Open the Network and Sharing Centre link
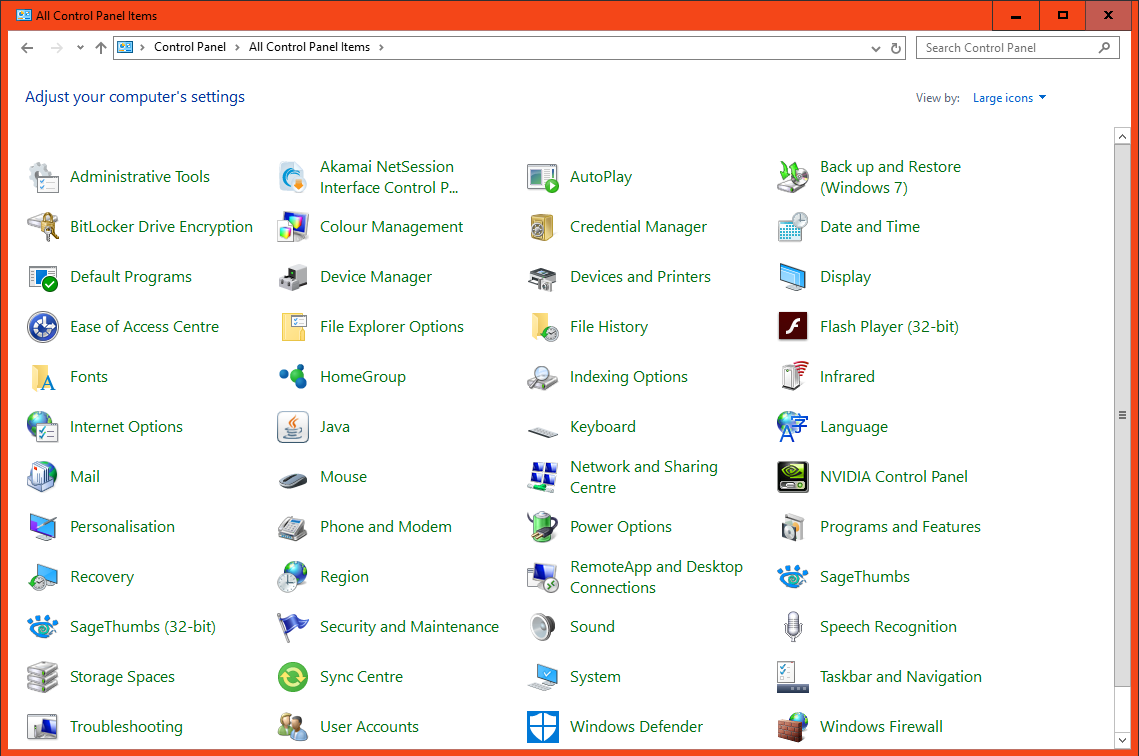The width and height of the screenshot is (1139, 756). [644, 477]
